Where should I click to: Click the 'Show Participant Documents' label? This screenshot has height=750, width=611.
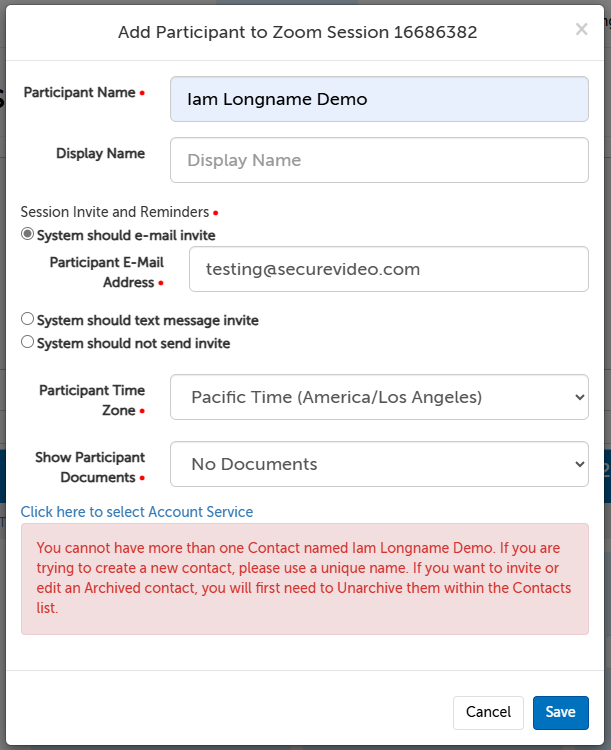tap(90, 467)
